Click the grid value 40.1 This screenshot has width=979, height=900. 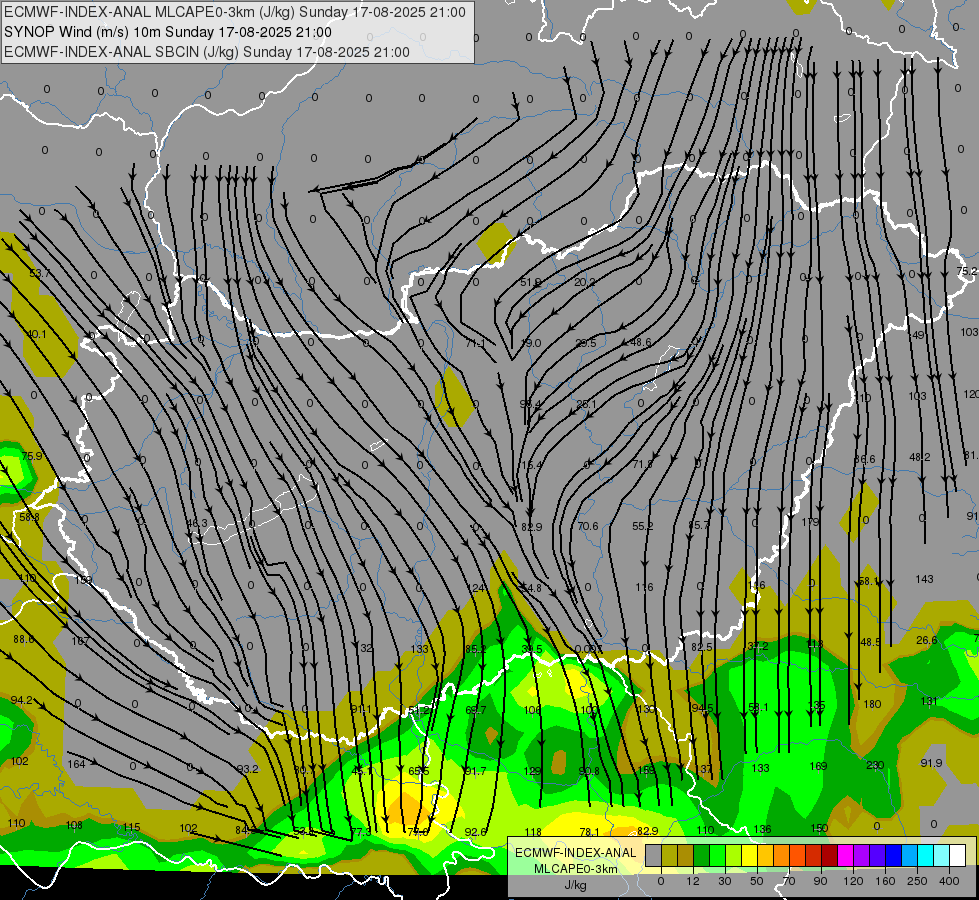pyautogui.click(x=36, y=334)
